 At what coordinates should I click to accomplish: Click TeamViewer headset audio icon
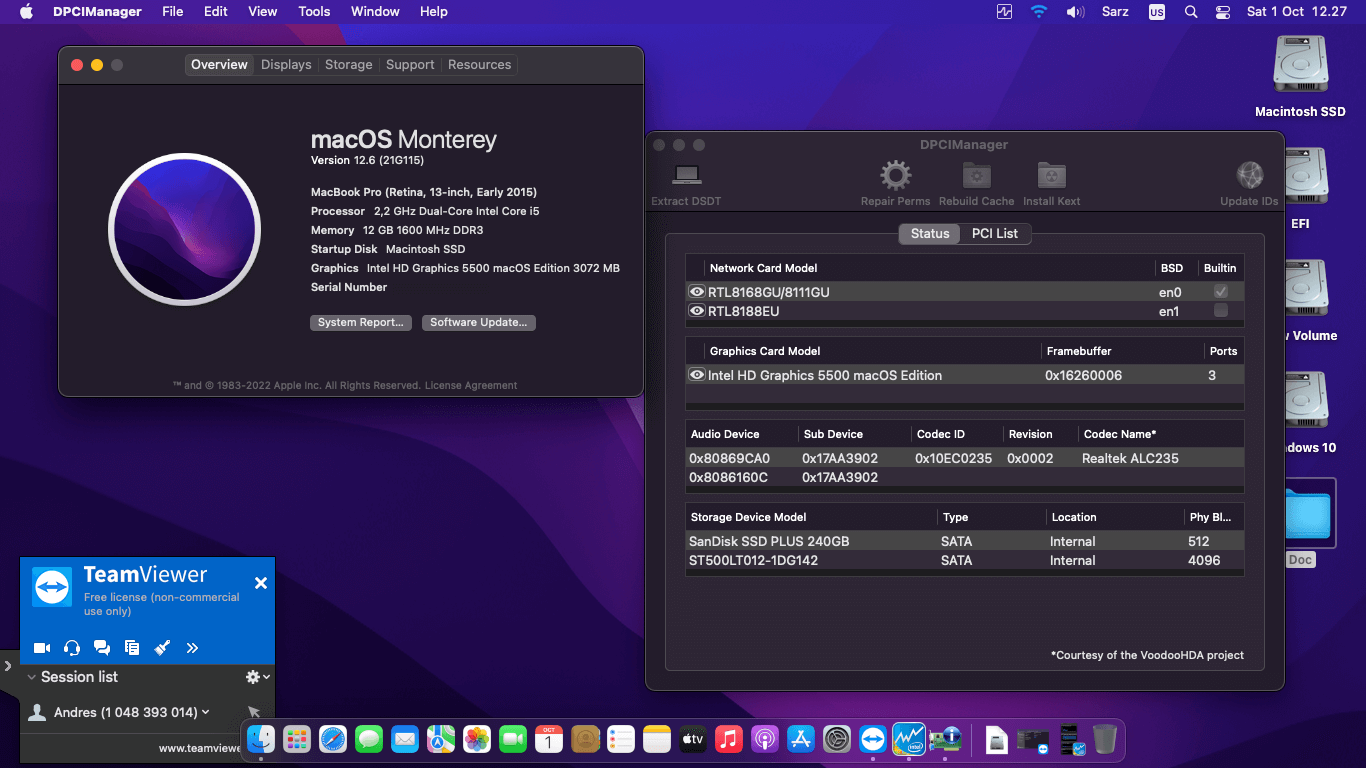[x=72, y=648]
